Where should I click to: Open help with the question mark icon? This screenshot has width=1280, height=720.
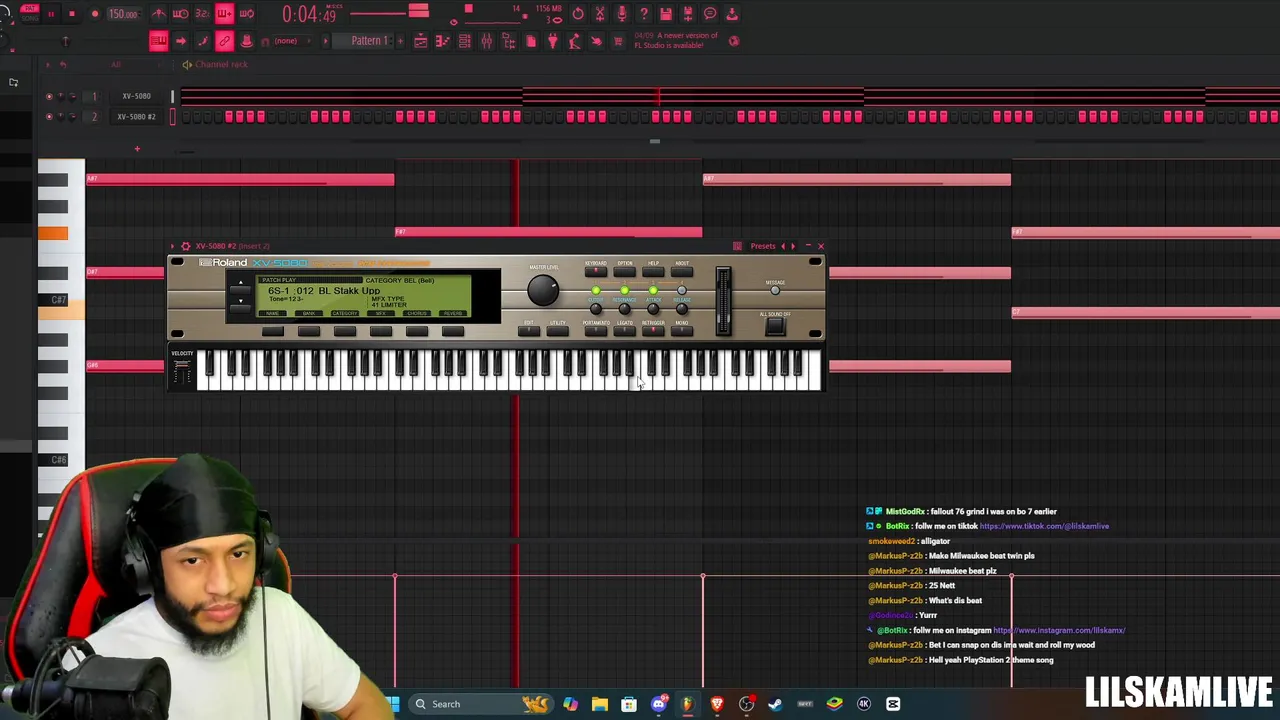[x=644, y=14]
